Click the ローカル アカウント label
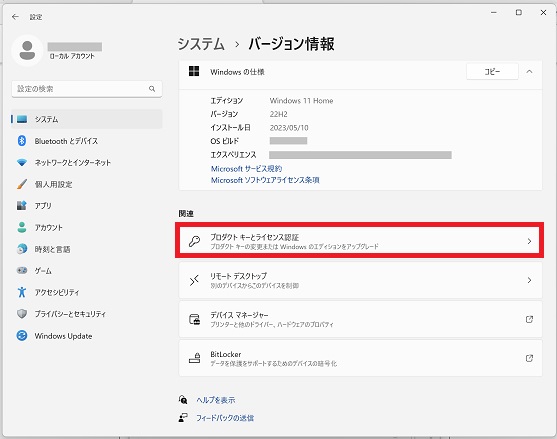 [x=72, y=56]
